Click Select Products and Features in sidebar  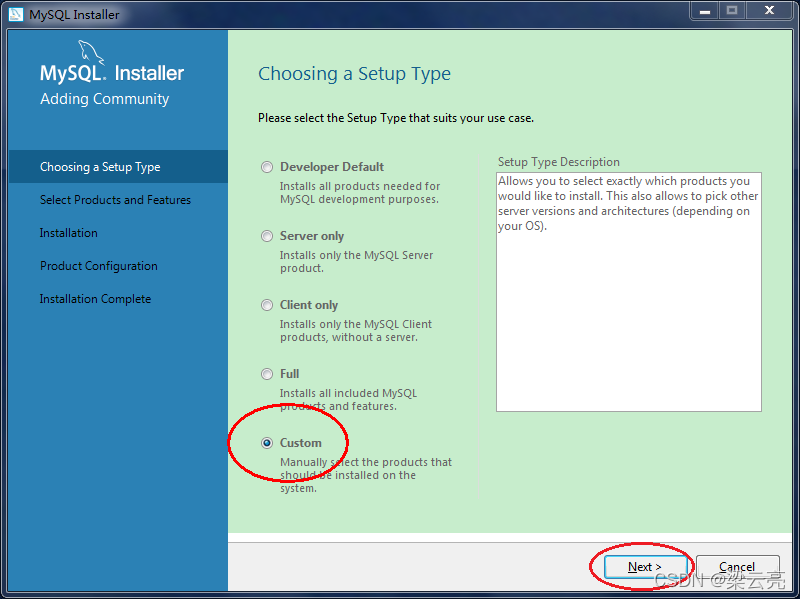[115, 199]
